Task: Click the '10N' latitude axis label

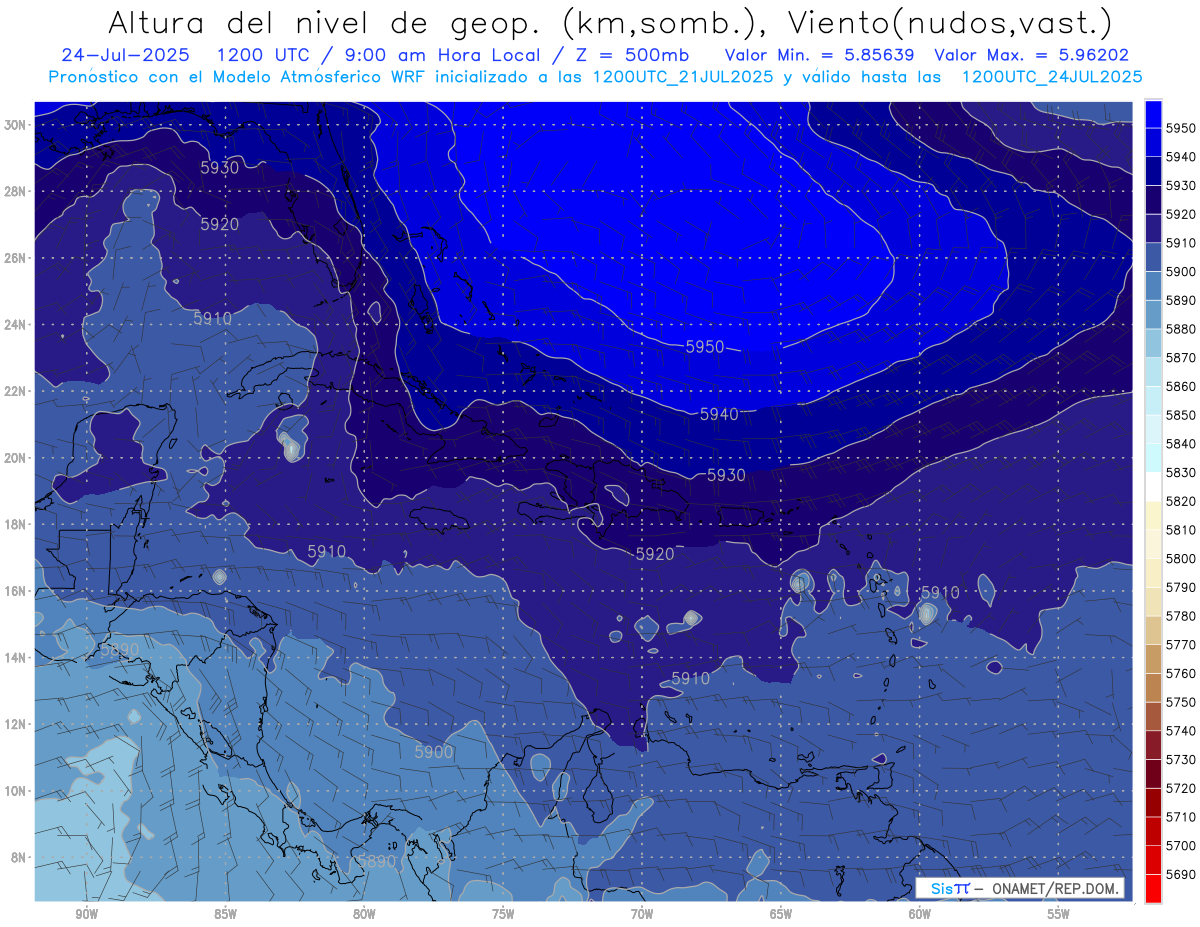Action: click(14, 791)
